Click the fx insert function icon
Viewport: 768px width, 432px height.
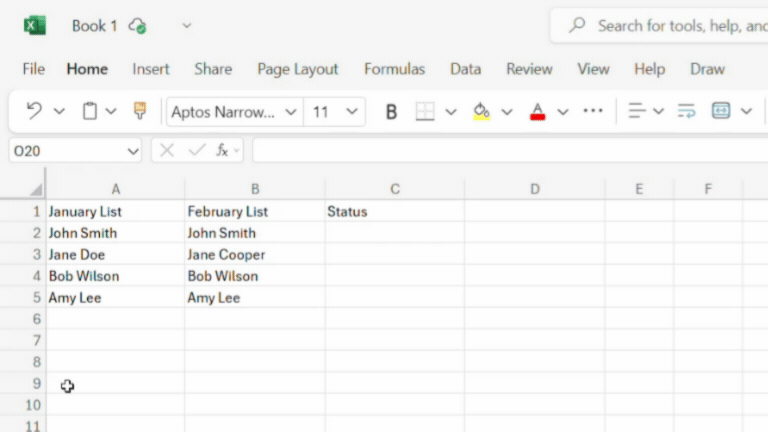223,150
